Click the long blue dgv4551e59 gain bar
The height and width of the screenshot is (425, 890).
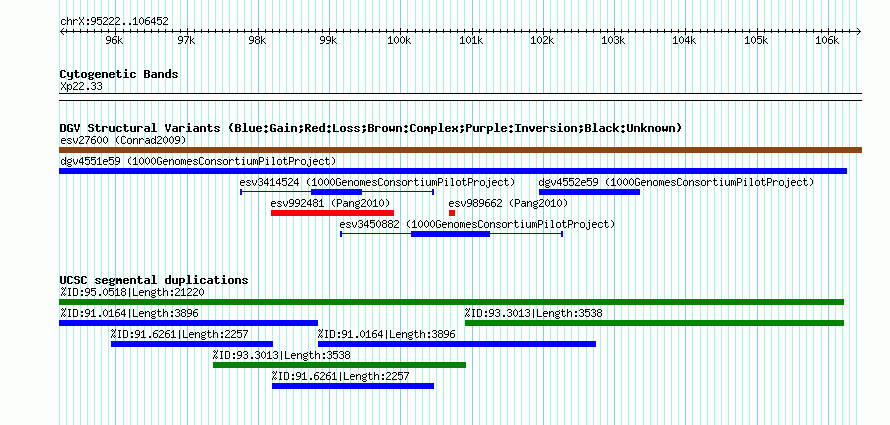point(453,171)
